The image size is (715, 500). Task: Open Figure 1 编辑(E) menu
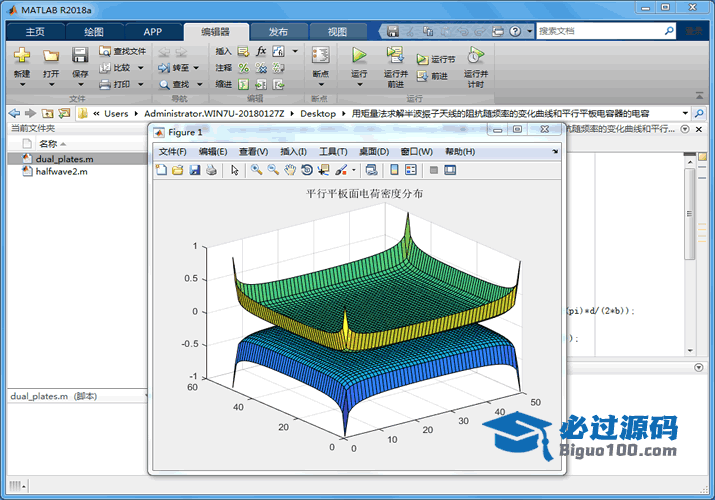coord(213,152)
